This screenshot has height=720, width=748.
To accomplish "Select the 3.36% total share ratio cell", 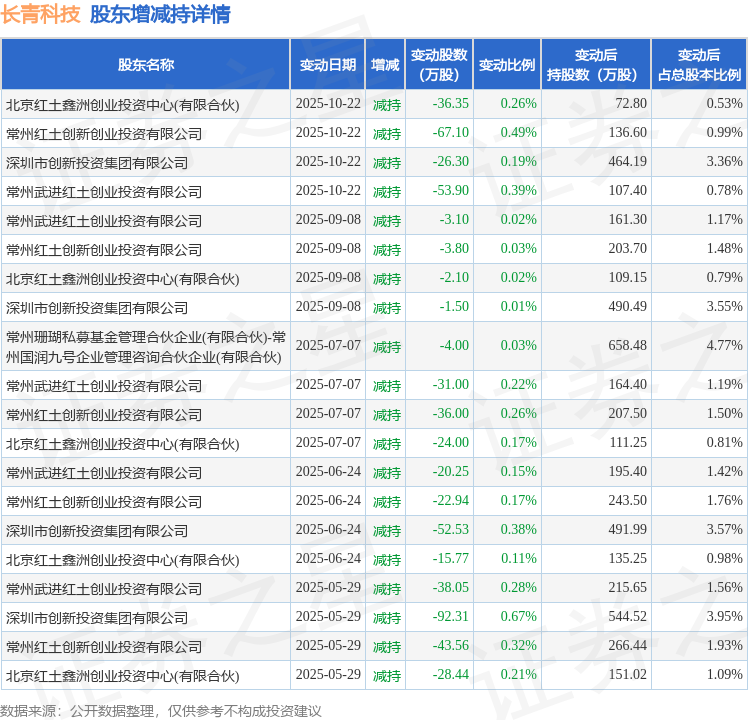I will tap(723, 162).
